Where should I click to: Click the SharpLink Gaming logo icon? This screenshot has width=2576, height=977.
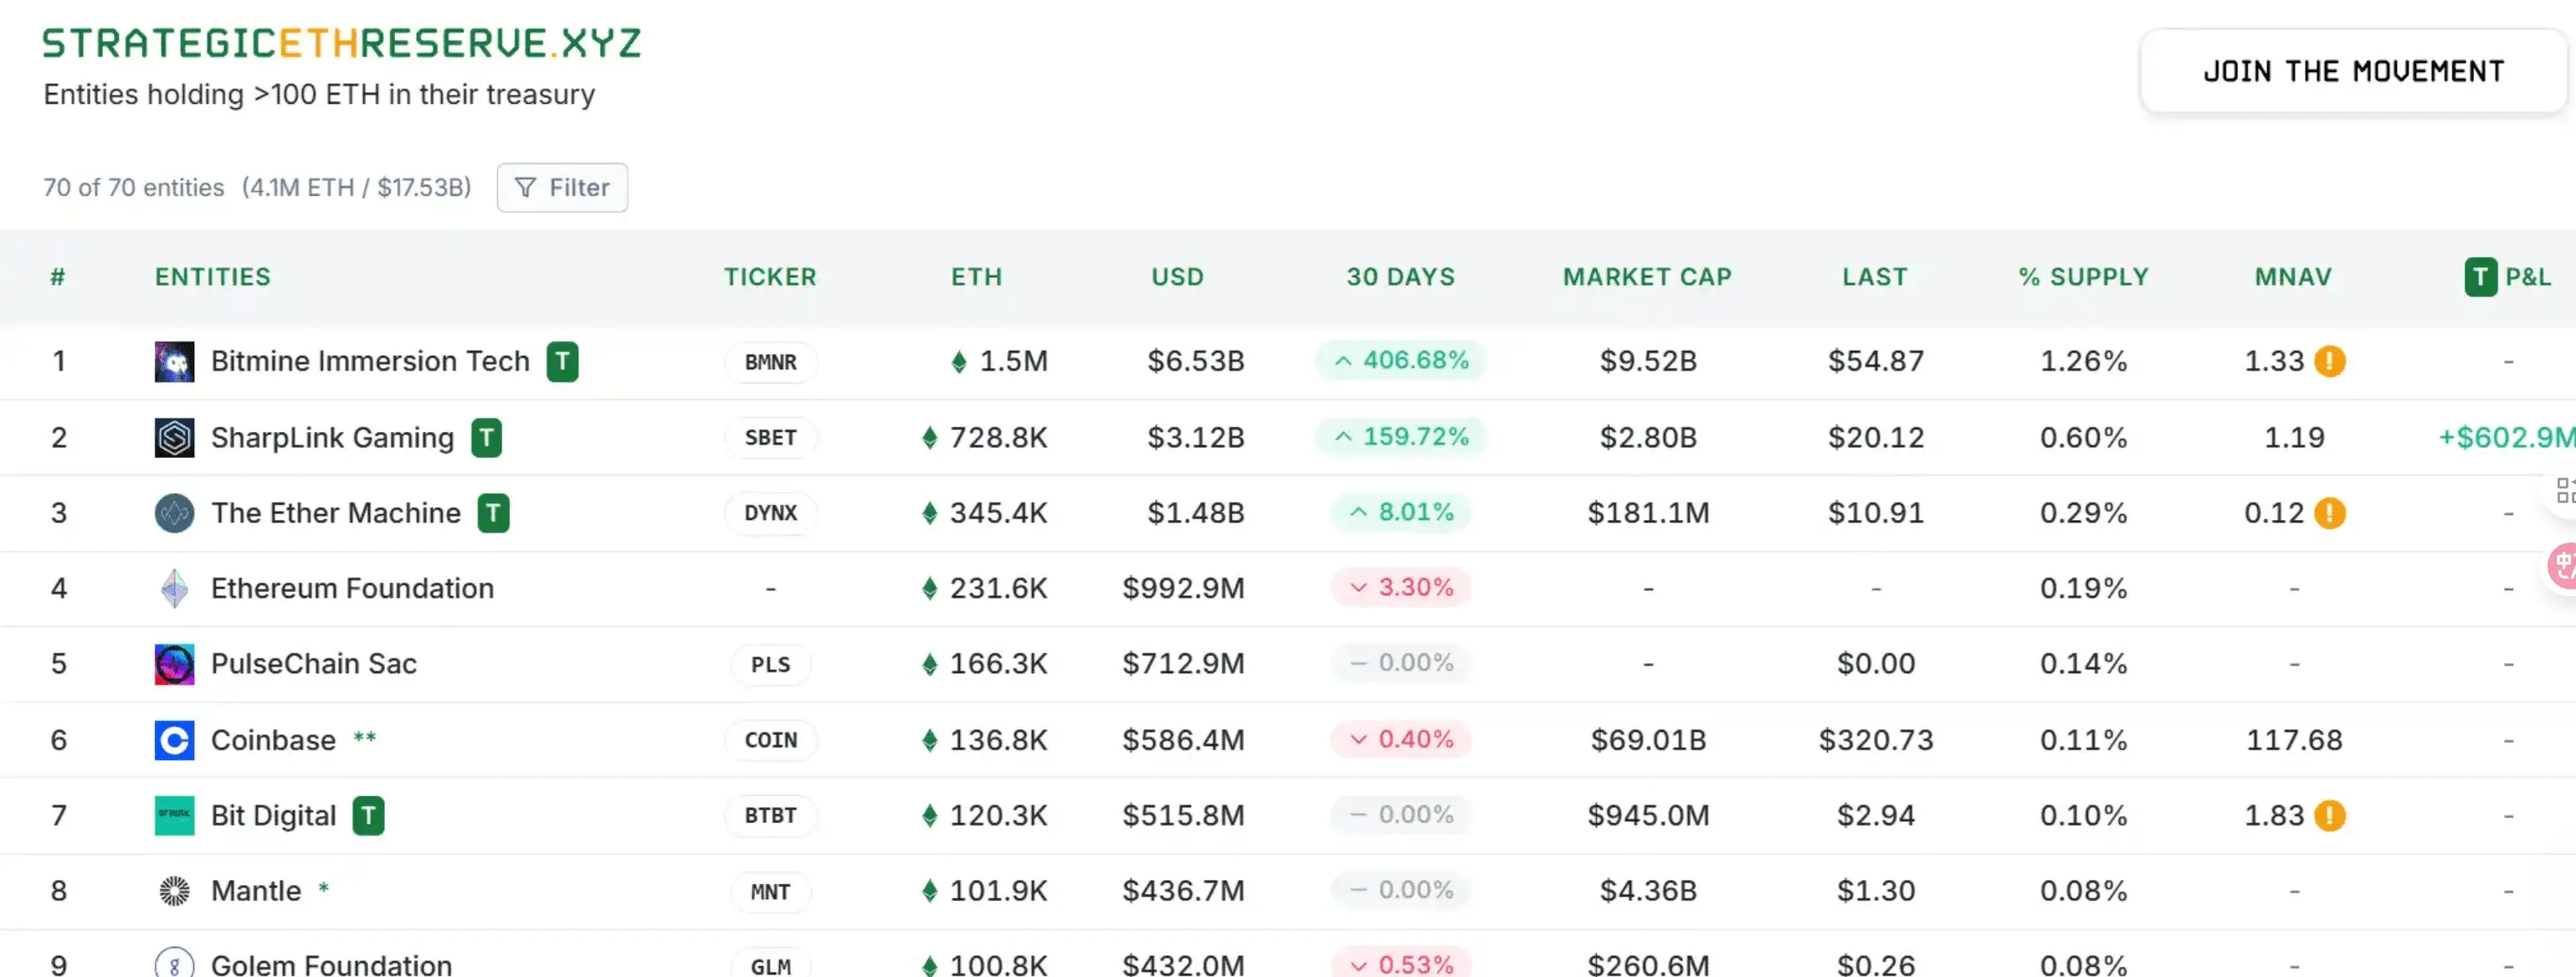(x=174, y=437)
